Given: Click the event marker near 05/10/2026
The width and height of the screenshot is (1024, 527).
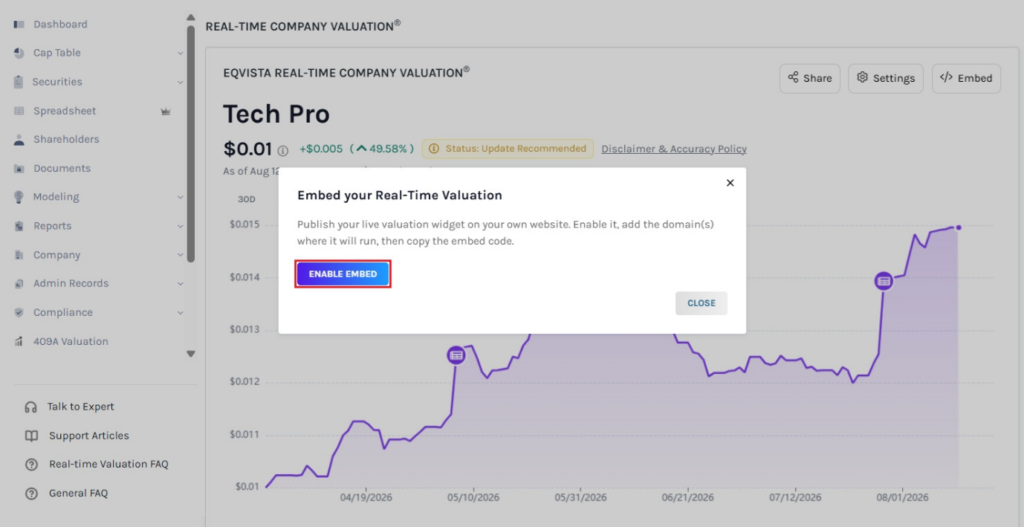Looking at the screenshot, I should point(456,355).
